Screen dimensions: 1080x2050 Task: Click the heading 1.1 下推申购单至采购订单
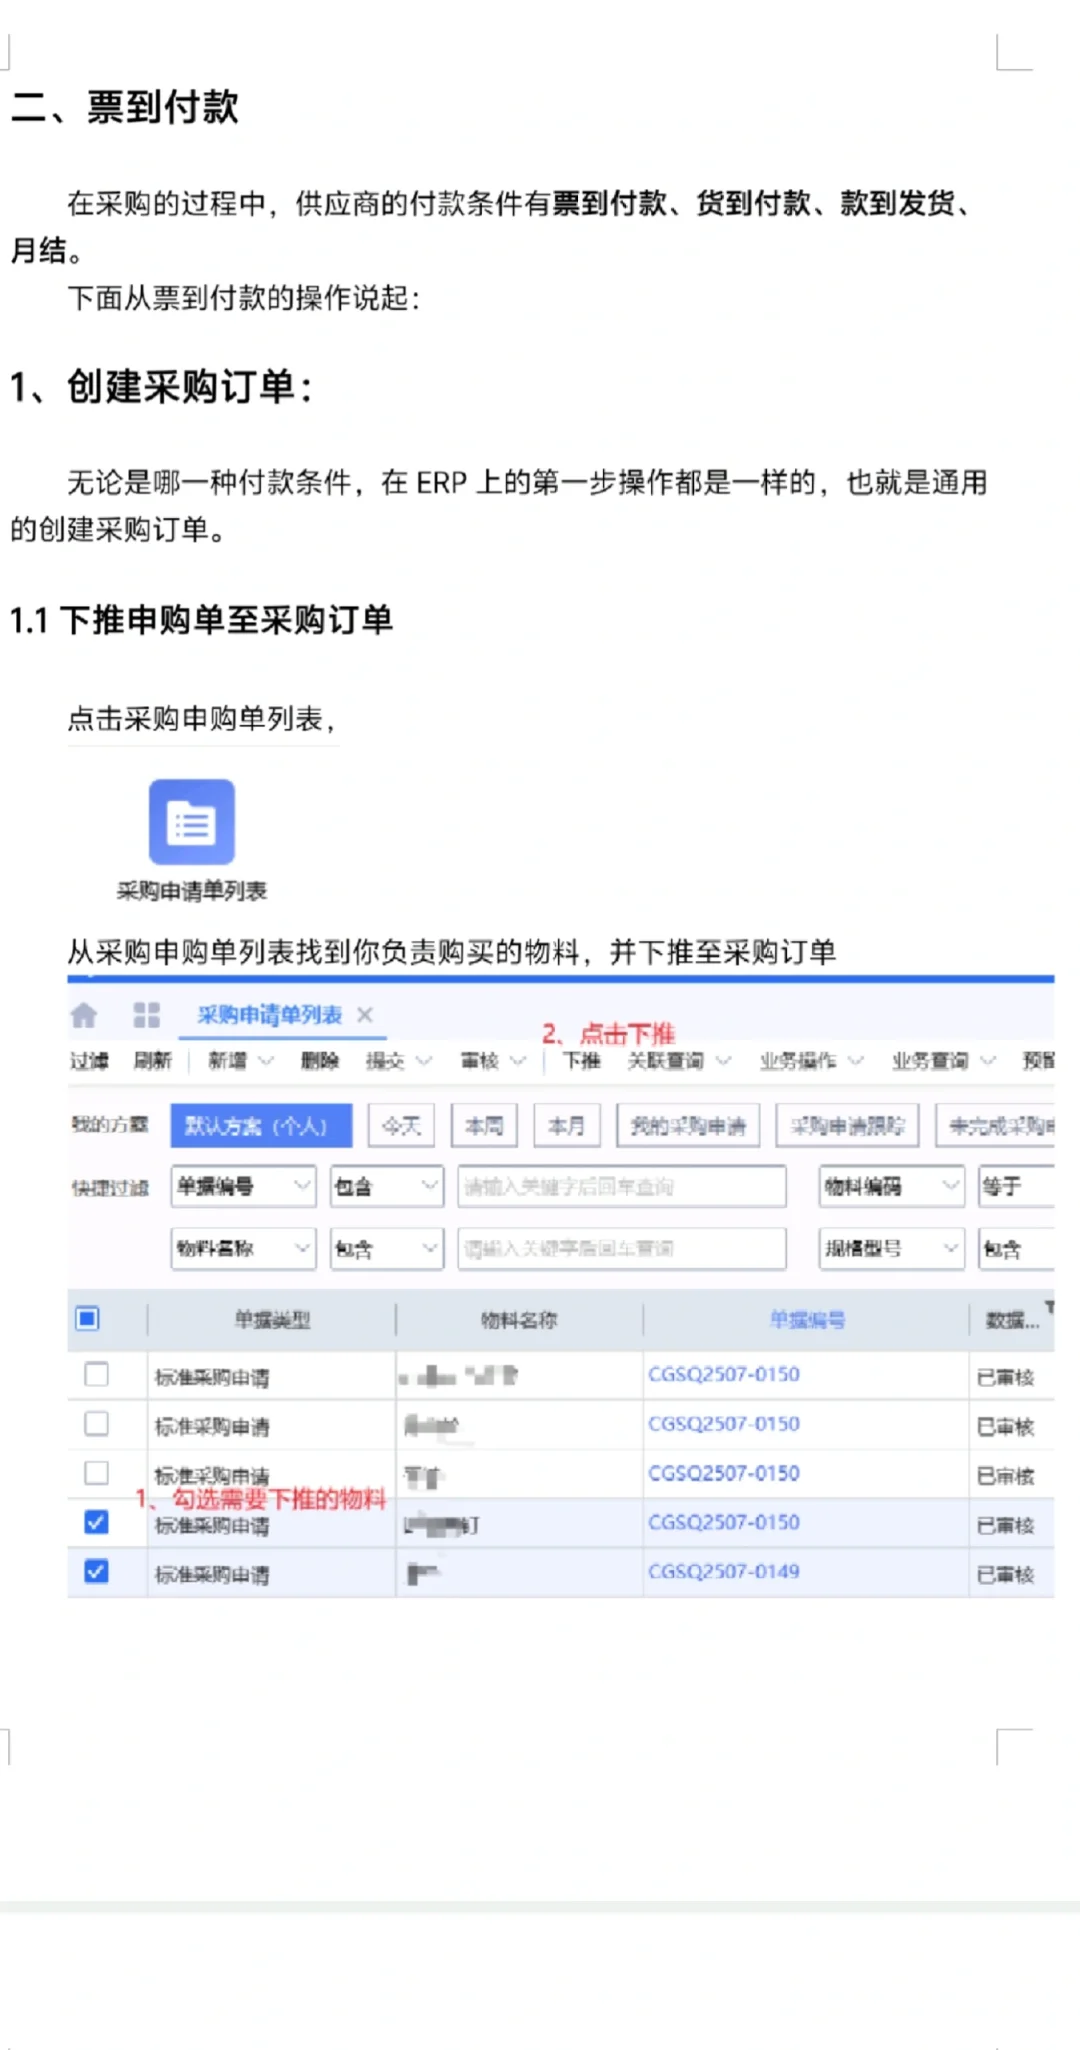(201, 620)
